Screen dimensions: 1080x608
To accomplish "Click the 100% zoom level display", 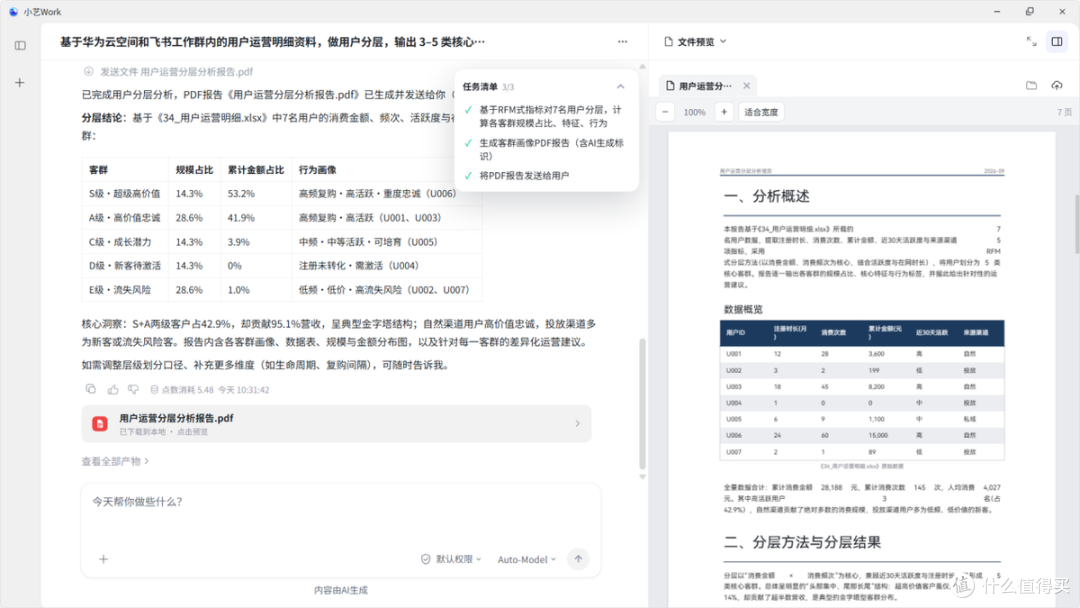I will (694, 112).
